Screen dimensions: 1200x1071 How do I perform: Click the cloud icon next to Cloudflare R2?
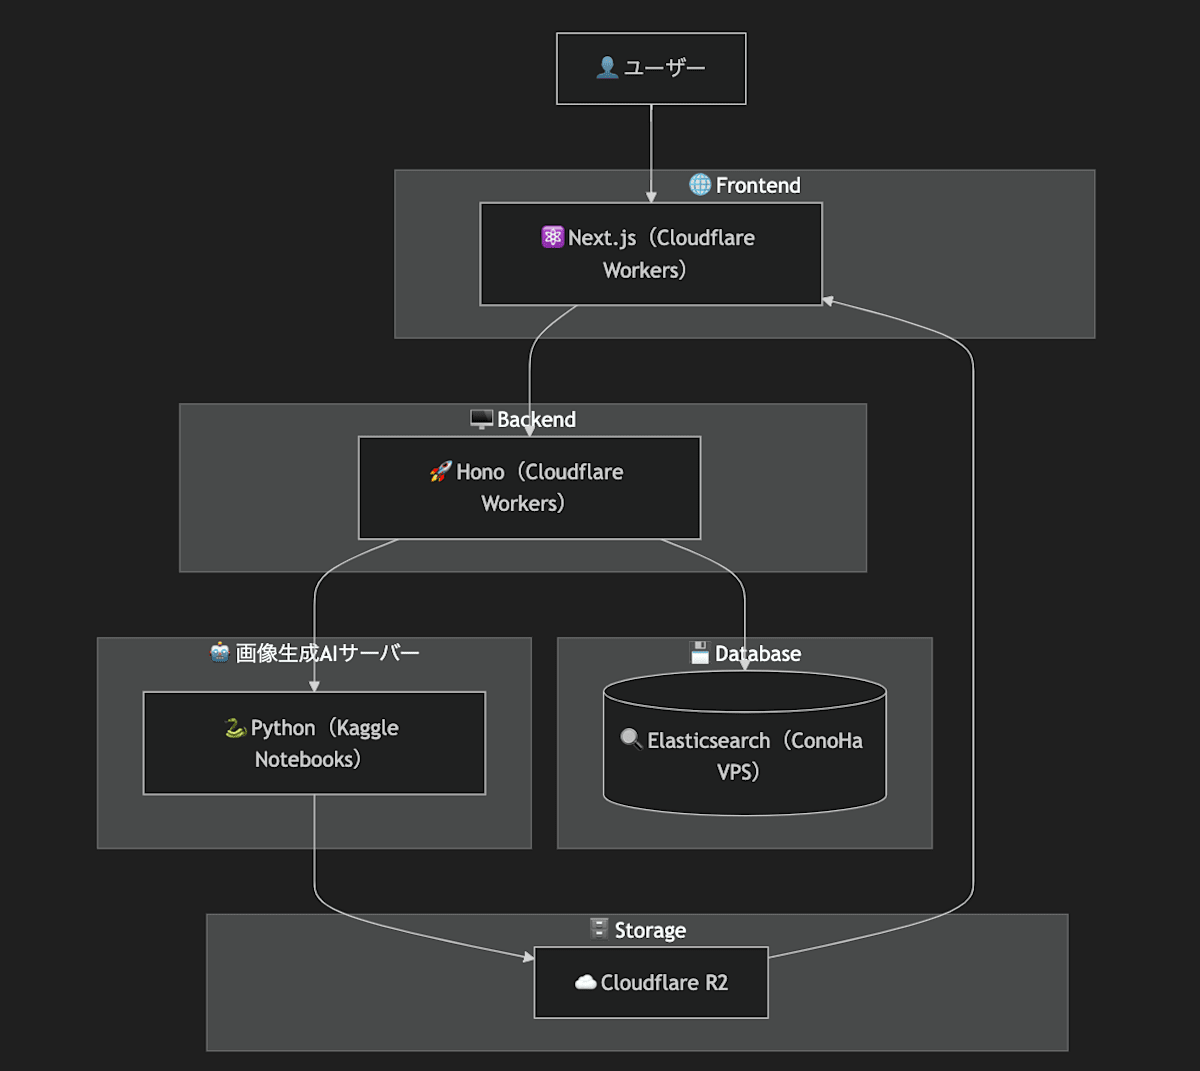586,982
